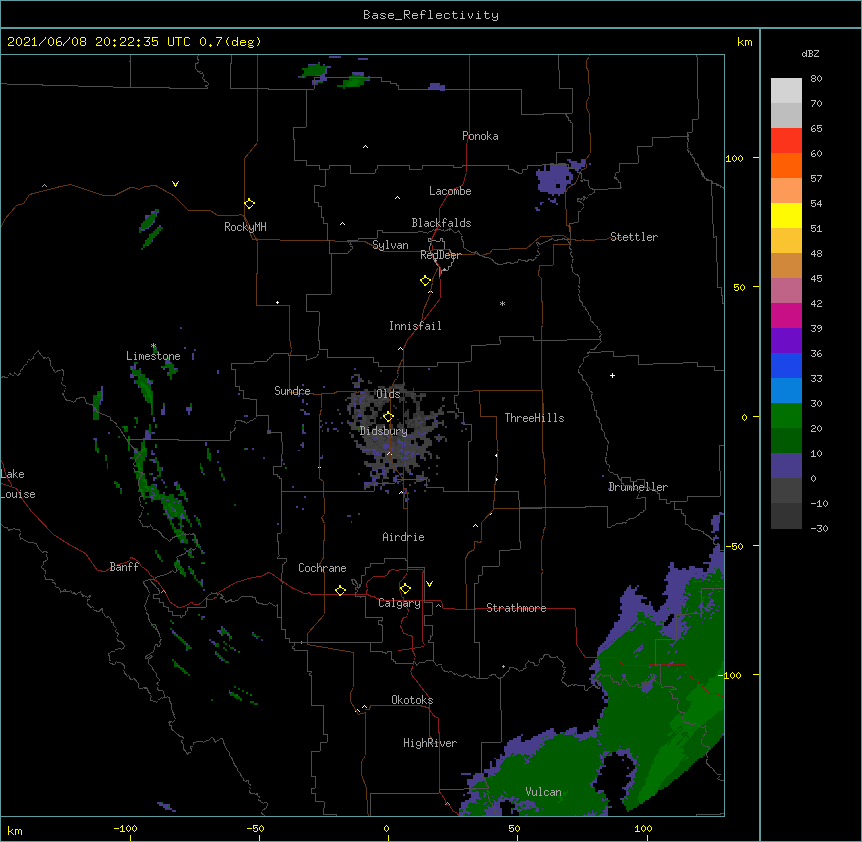
Task: Click the dBZ legend heading
Action: pyautogui.click(x=810, y=53)
